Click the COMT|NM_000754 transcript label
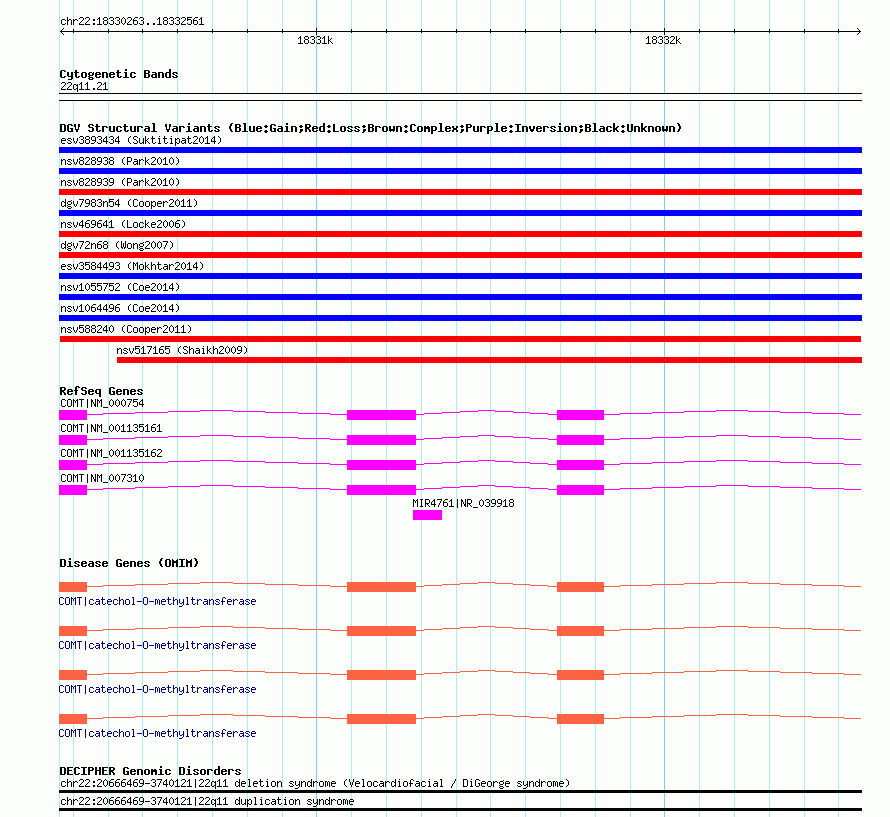Screen dimensions: 890x817 (102, 403)
